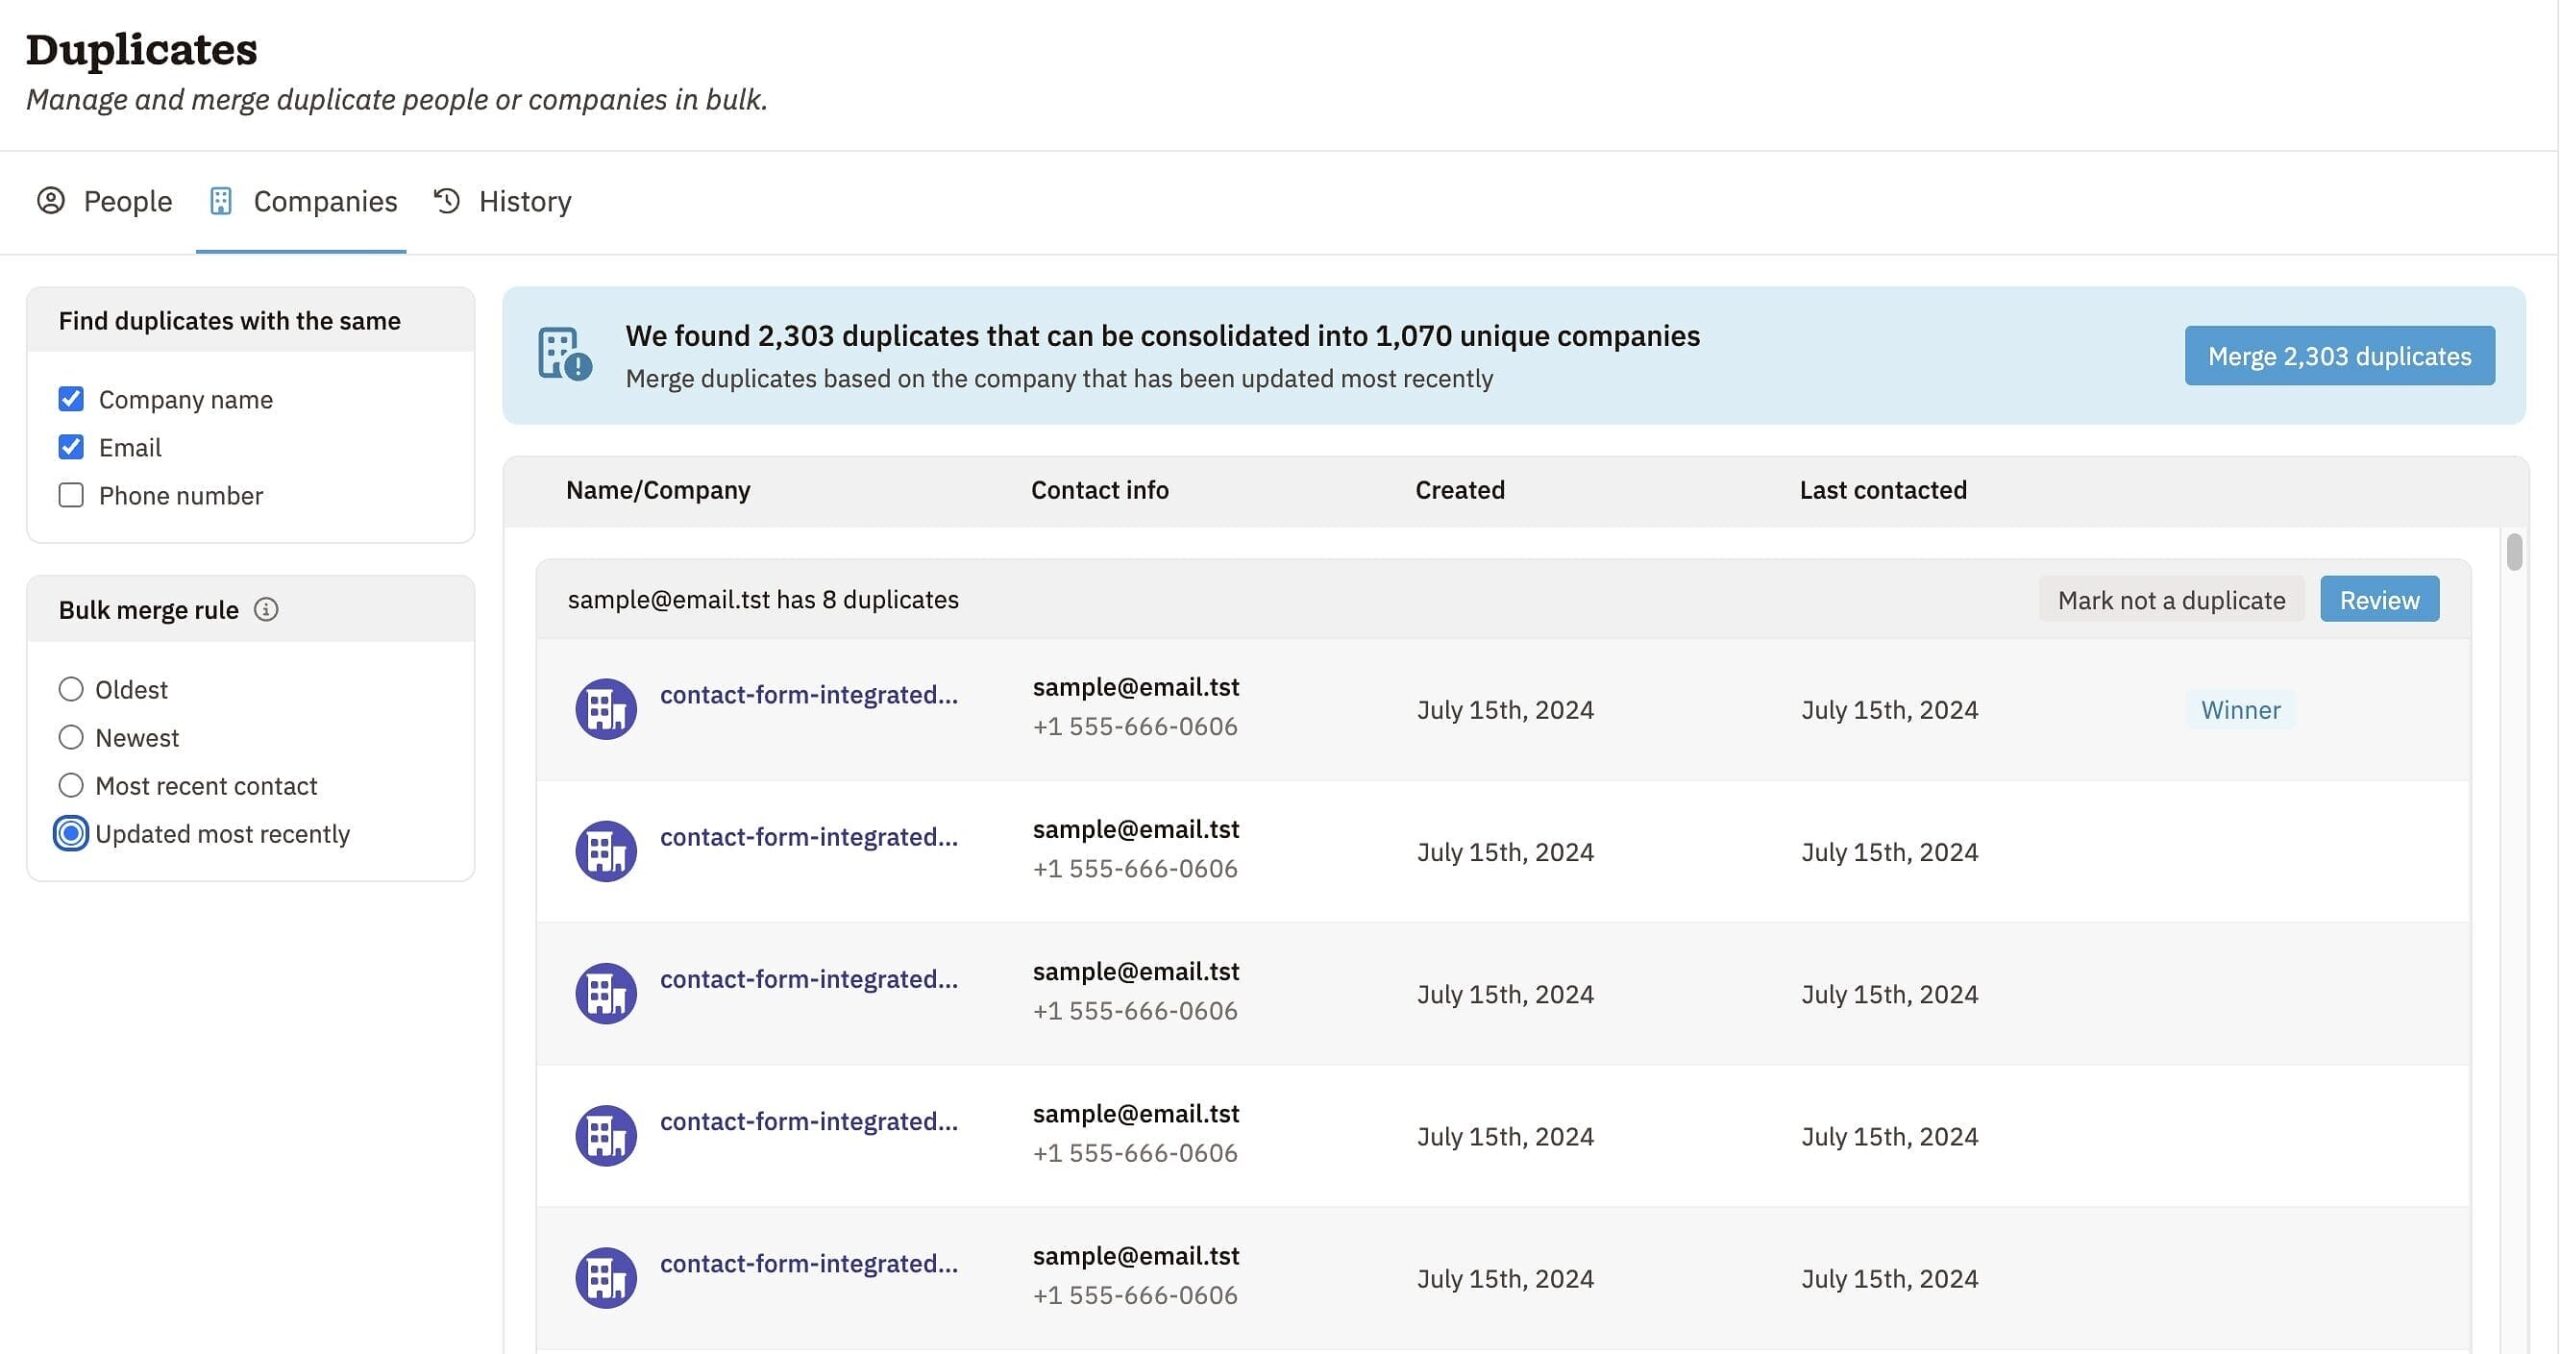Click the building alert icon in banner

pos(564,355)
